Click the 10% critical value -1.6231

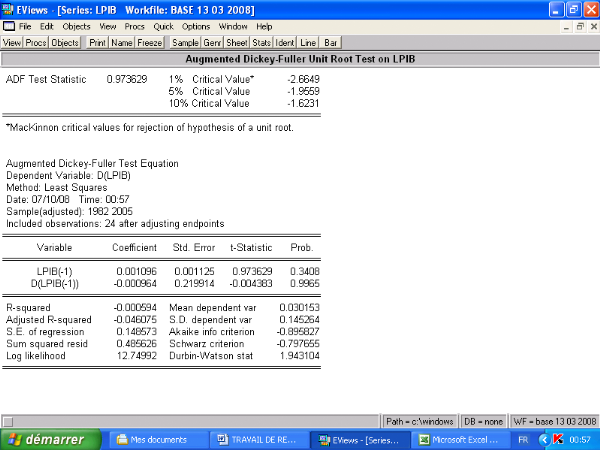[303, 103]
